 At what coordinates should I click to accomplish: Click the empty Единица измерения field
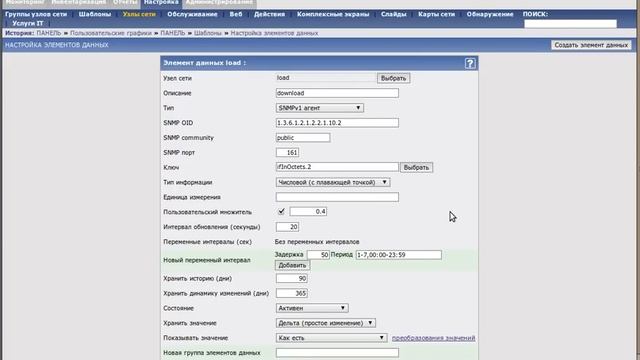coord(337,197)
